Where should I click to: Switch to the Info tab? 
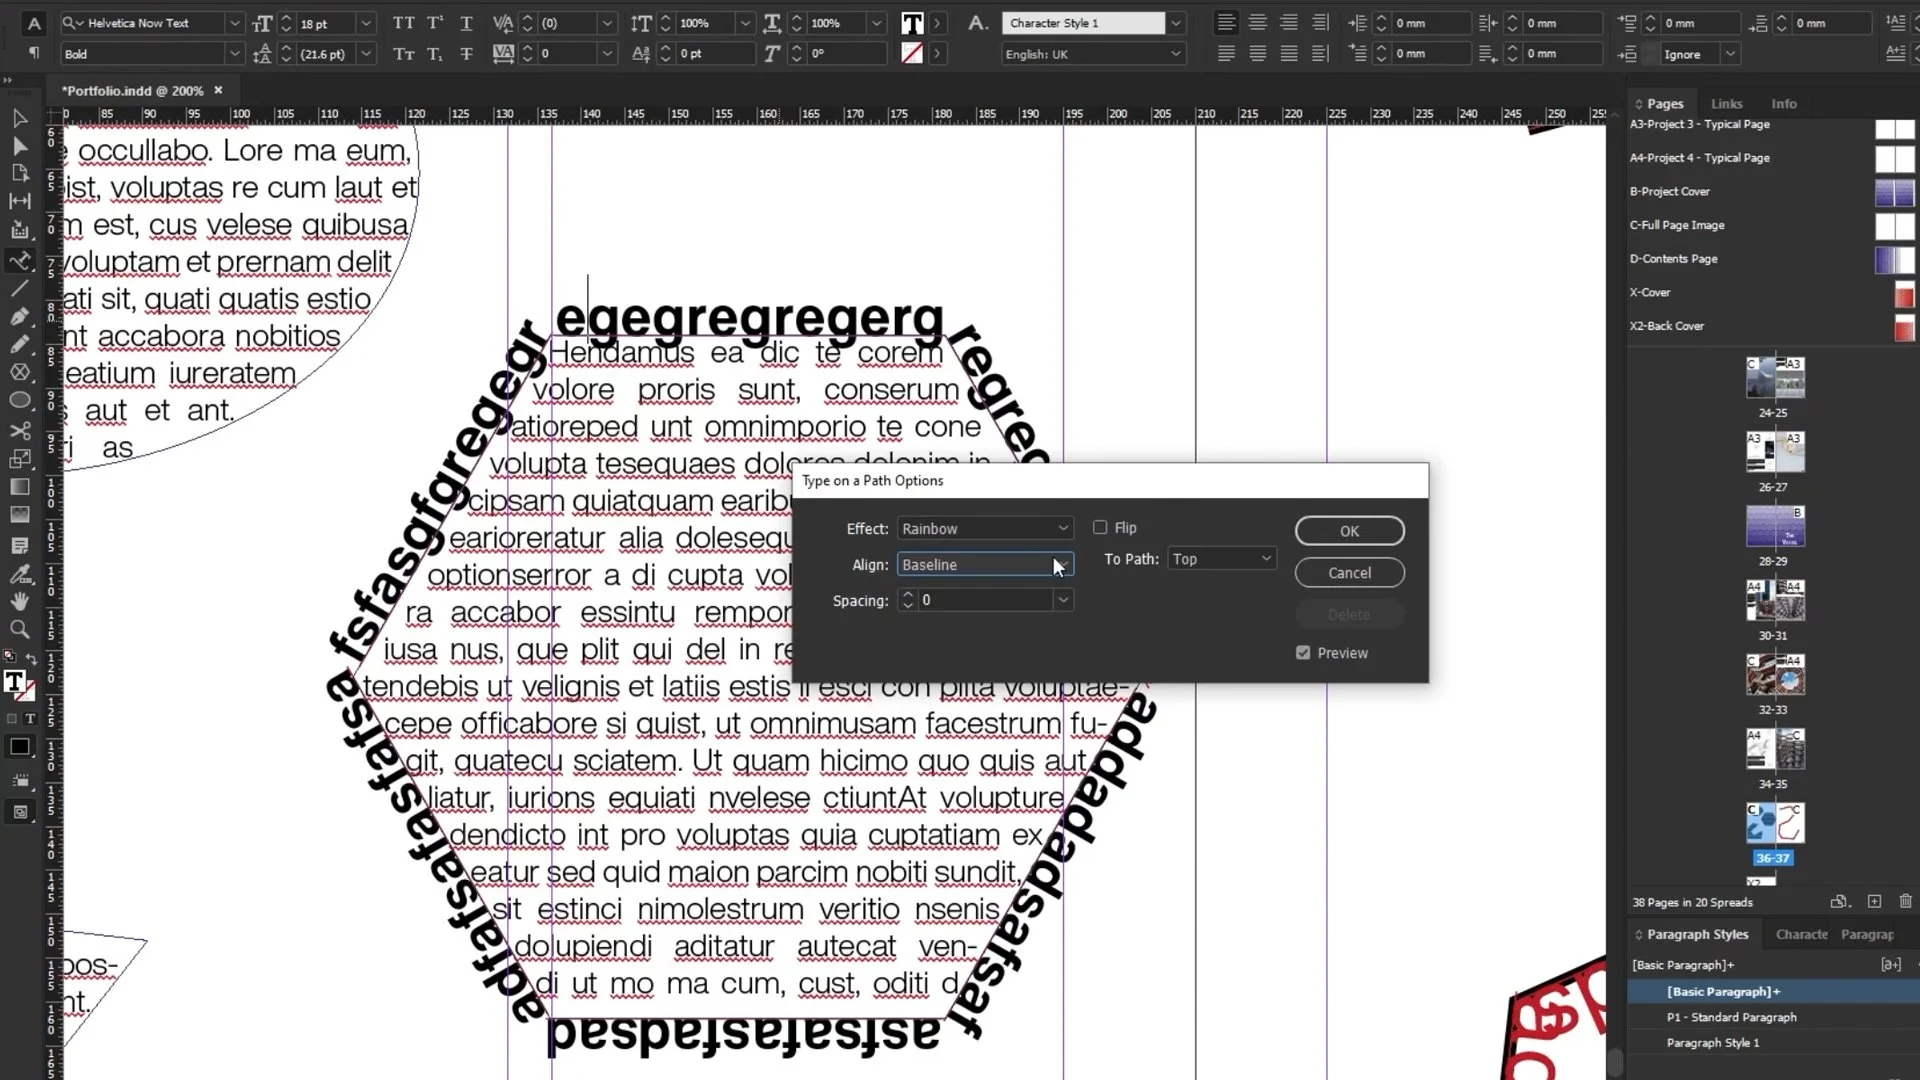pos(1783,103)
